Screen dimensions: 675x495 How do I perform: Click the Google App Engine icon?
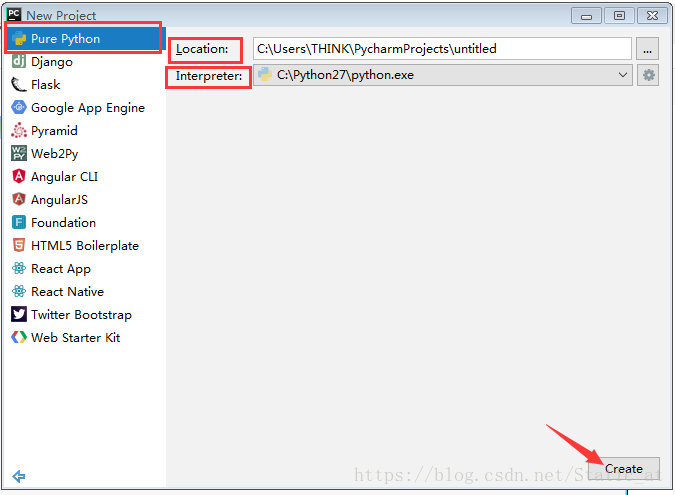pos(19,107)
